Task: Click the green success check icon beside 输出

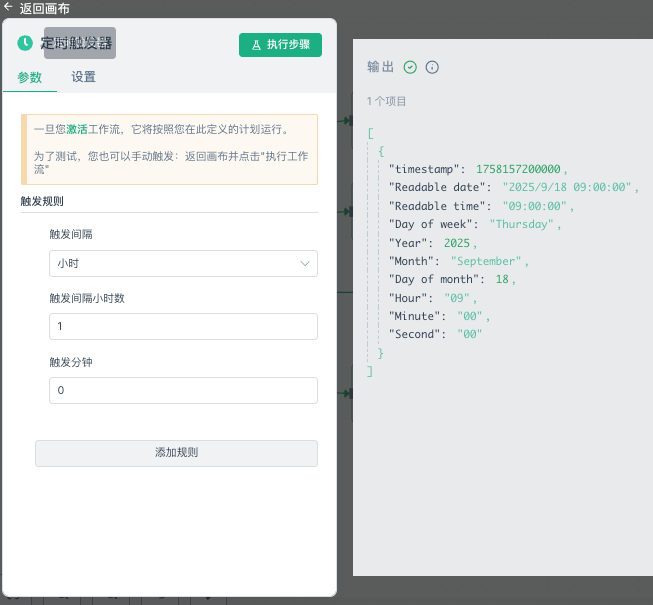Action: 410,67
